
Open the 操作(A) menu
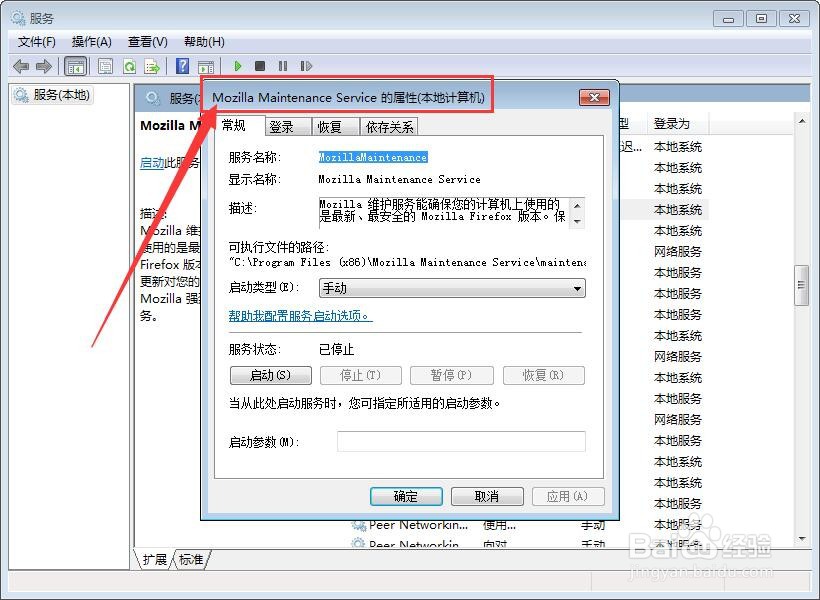92,42
